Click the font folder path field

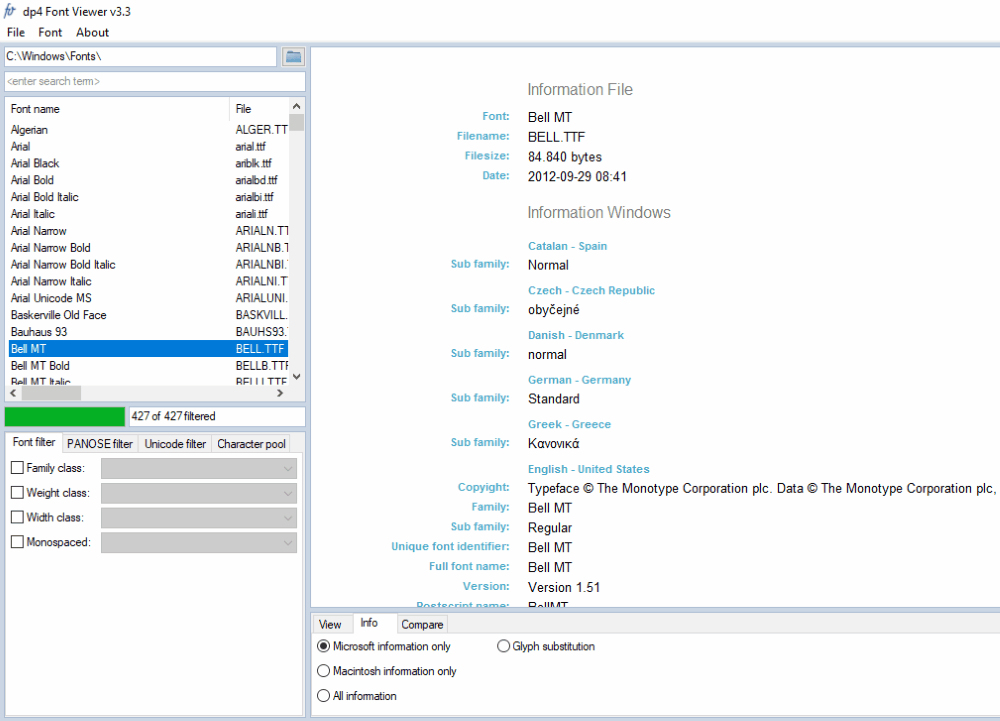click(x=141, y=56)
